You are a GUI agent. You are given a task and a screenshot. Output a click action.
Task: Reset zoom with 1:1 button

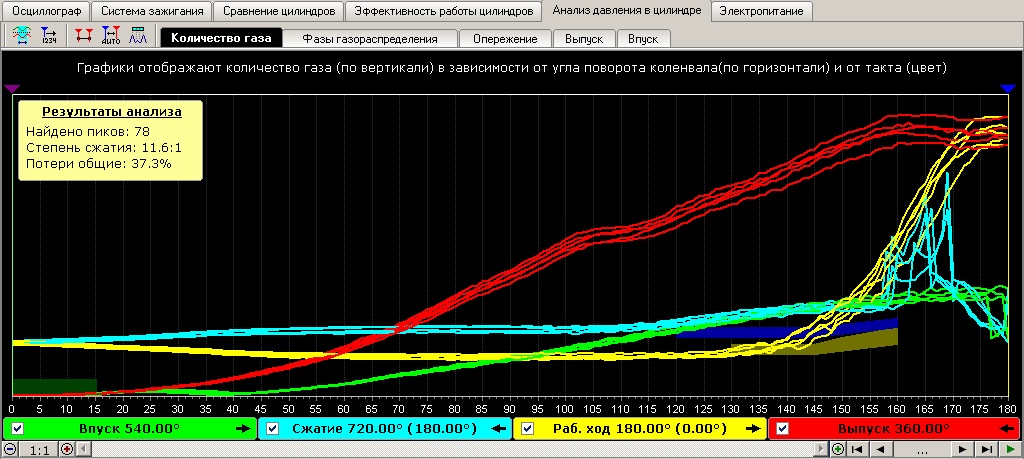coord(38,449)
